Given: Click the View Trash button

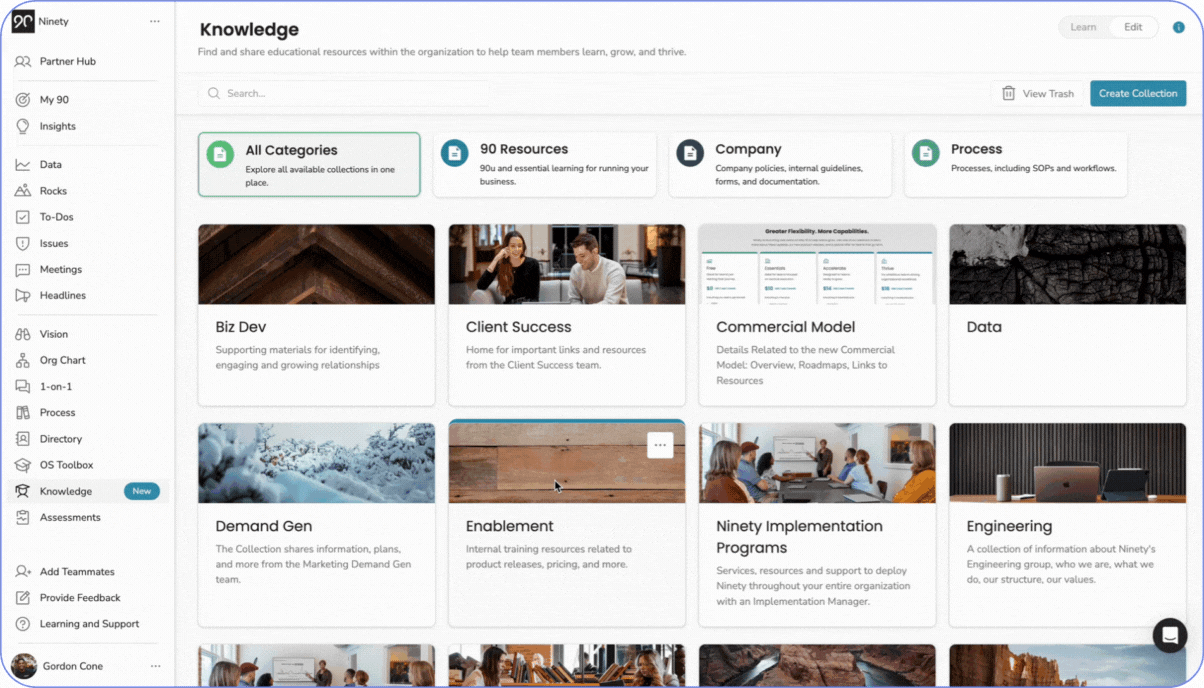Looking at the screenshot, I should 1038,93.
